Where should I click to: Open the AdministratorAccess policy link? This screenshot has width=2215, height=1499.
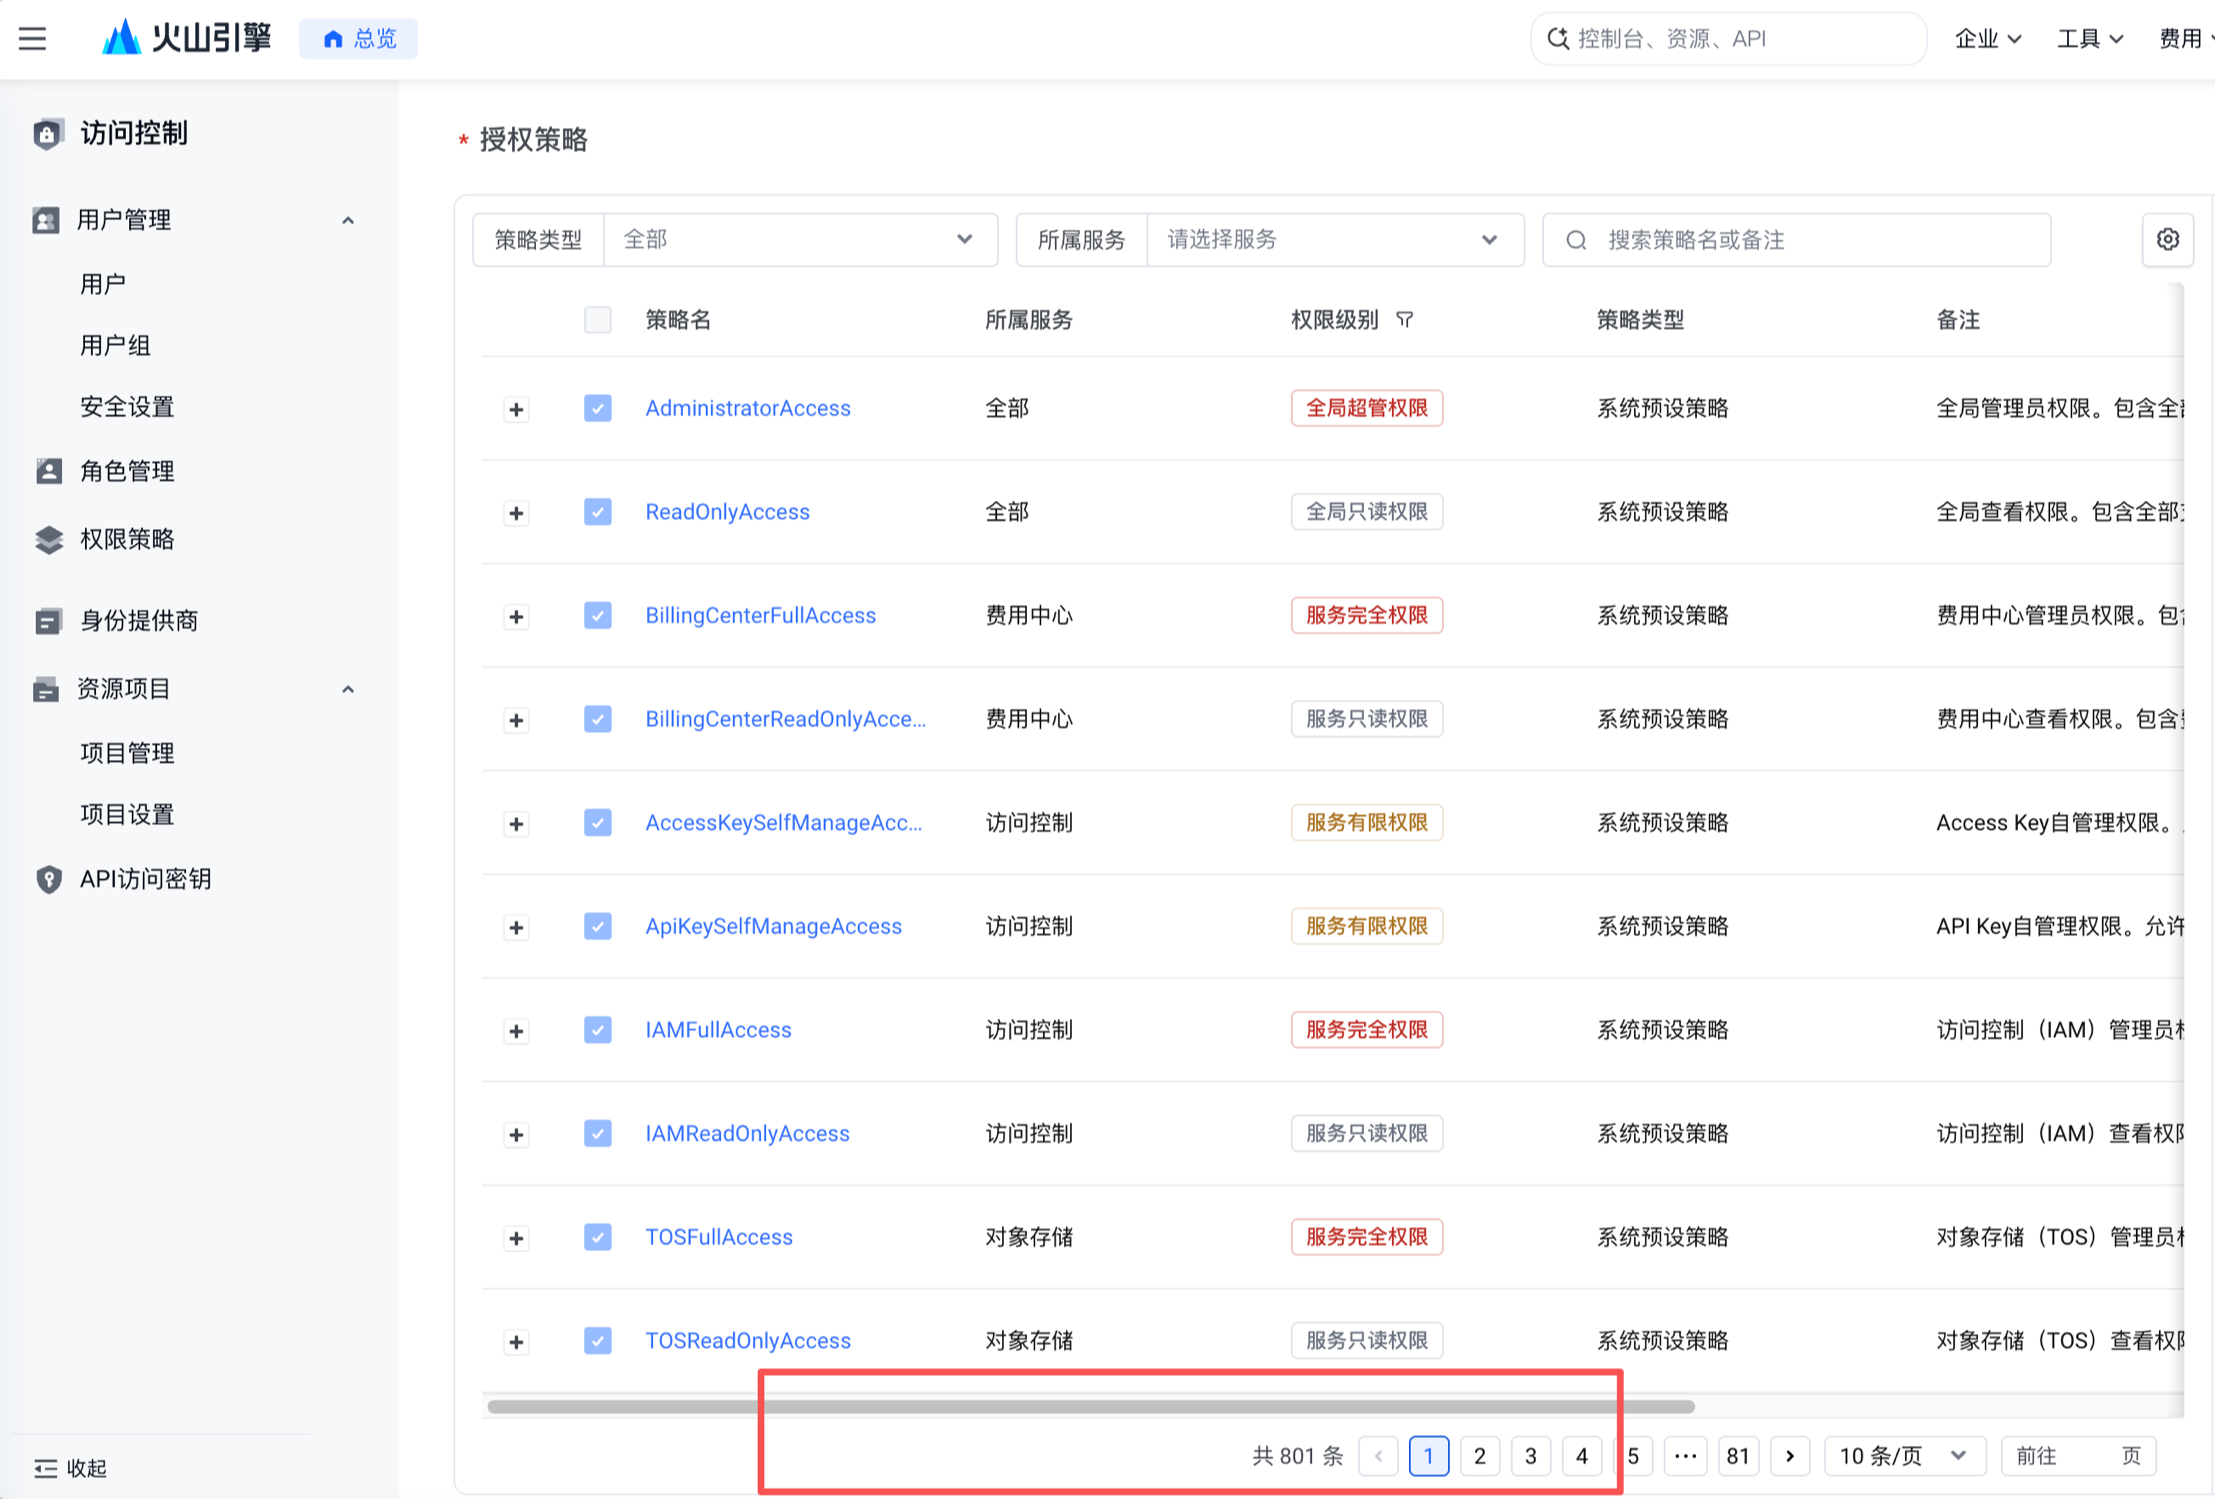click(x=748, y=408)
